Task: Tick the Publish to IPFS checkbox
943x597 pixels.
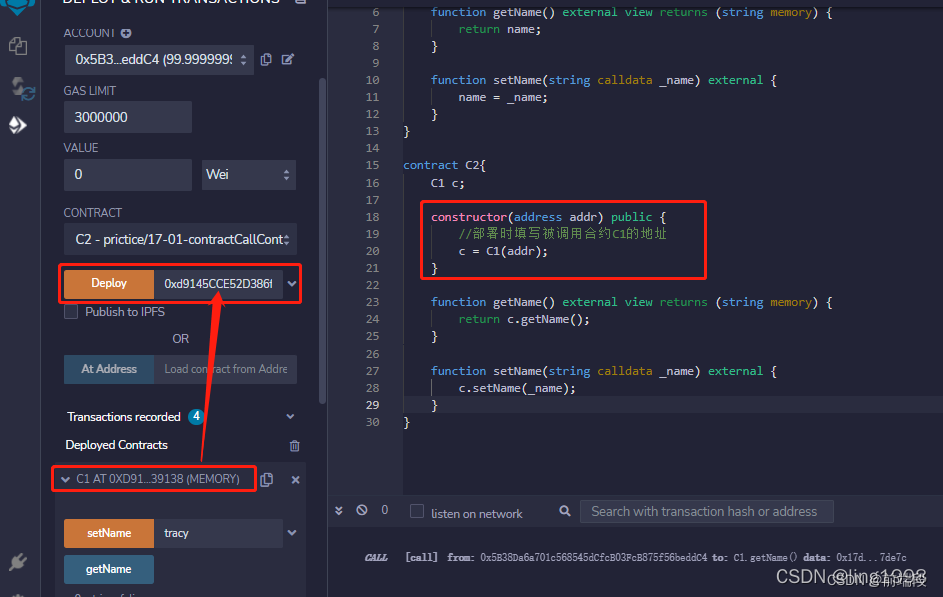Action: coord(71,312)
